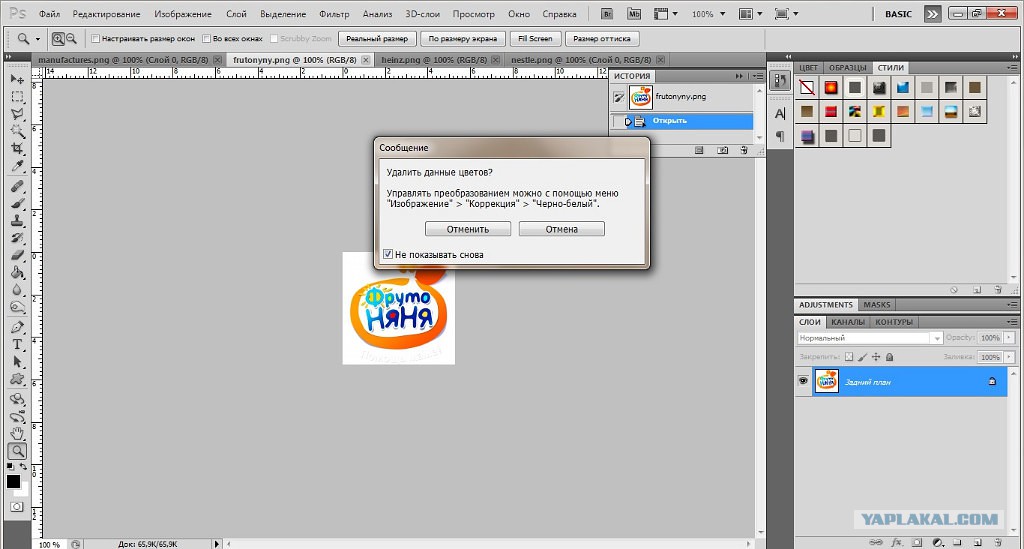Open the View Extras dropdown
1024x549 pixels.
(x=666, y=14)
